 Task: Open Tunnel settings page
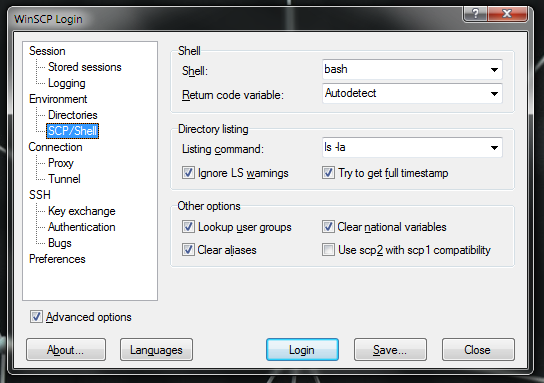pyautogui.click(x=64, y=179)
